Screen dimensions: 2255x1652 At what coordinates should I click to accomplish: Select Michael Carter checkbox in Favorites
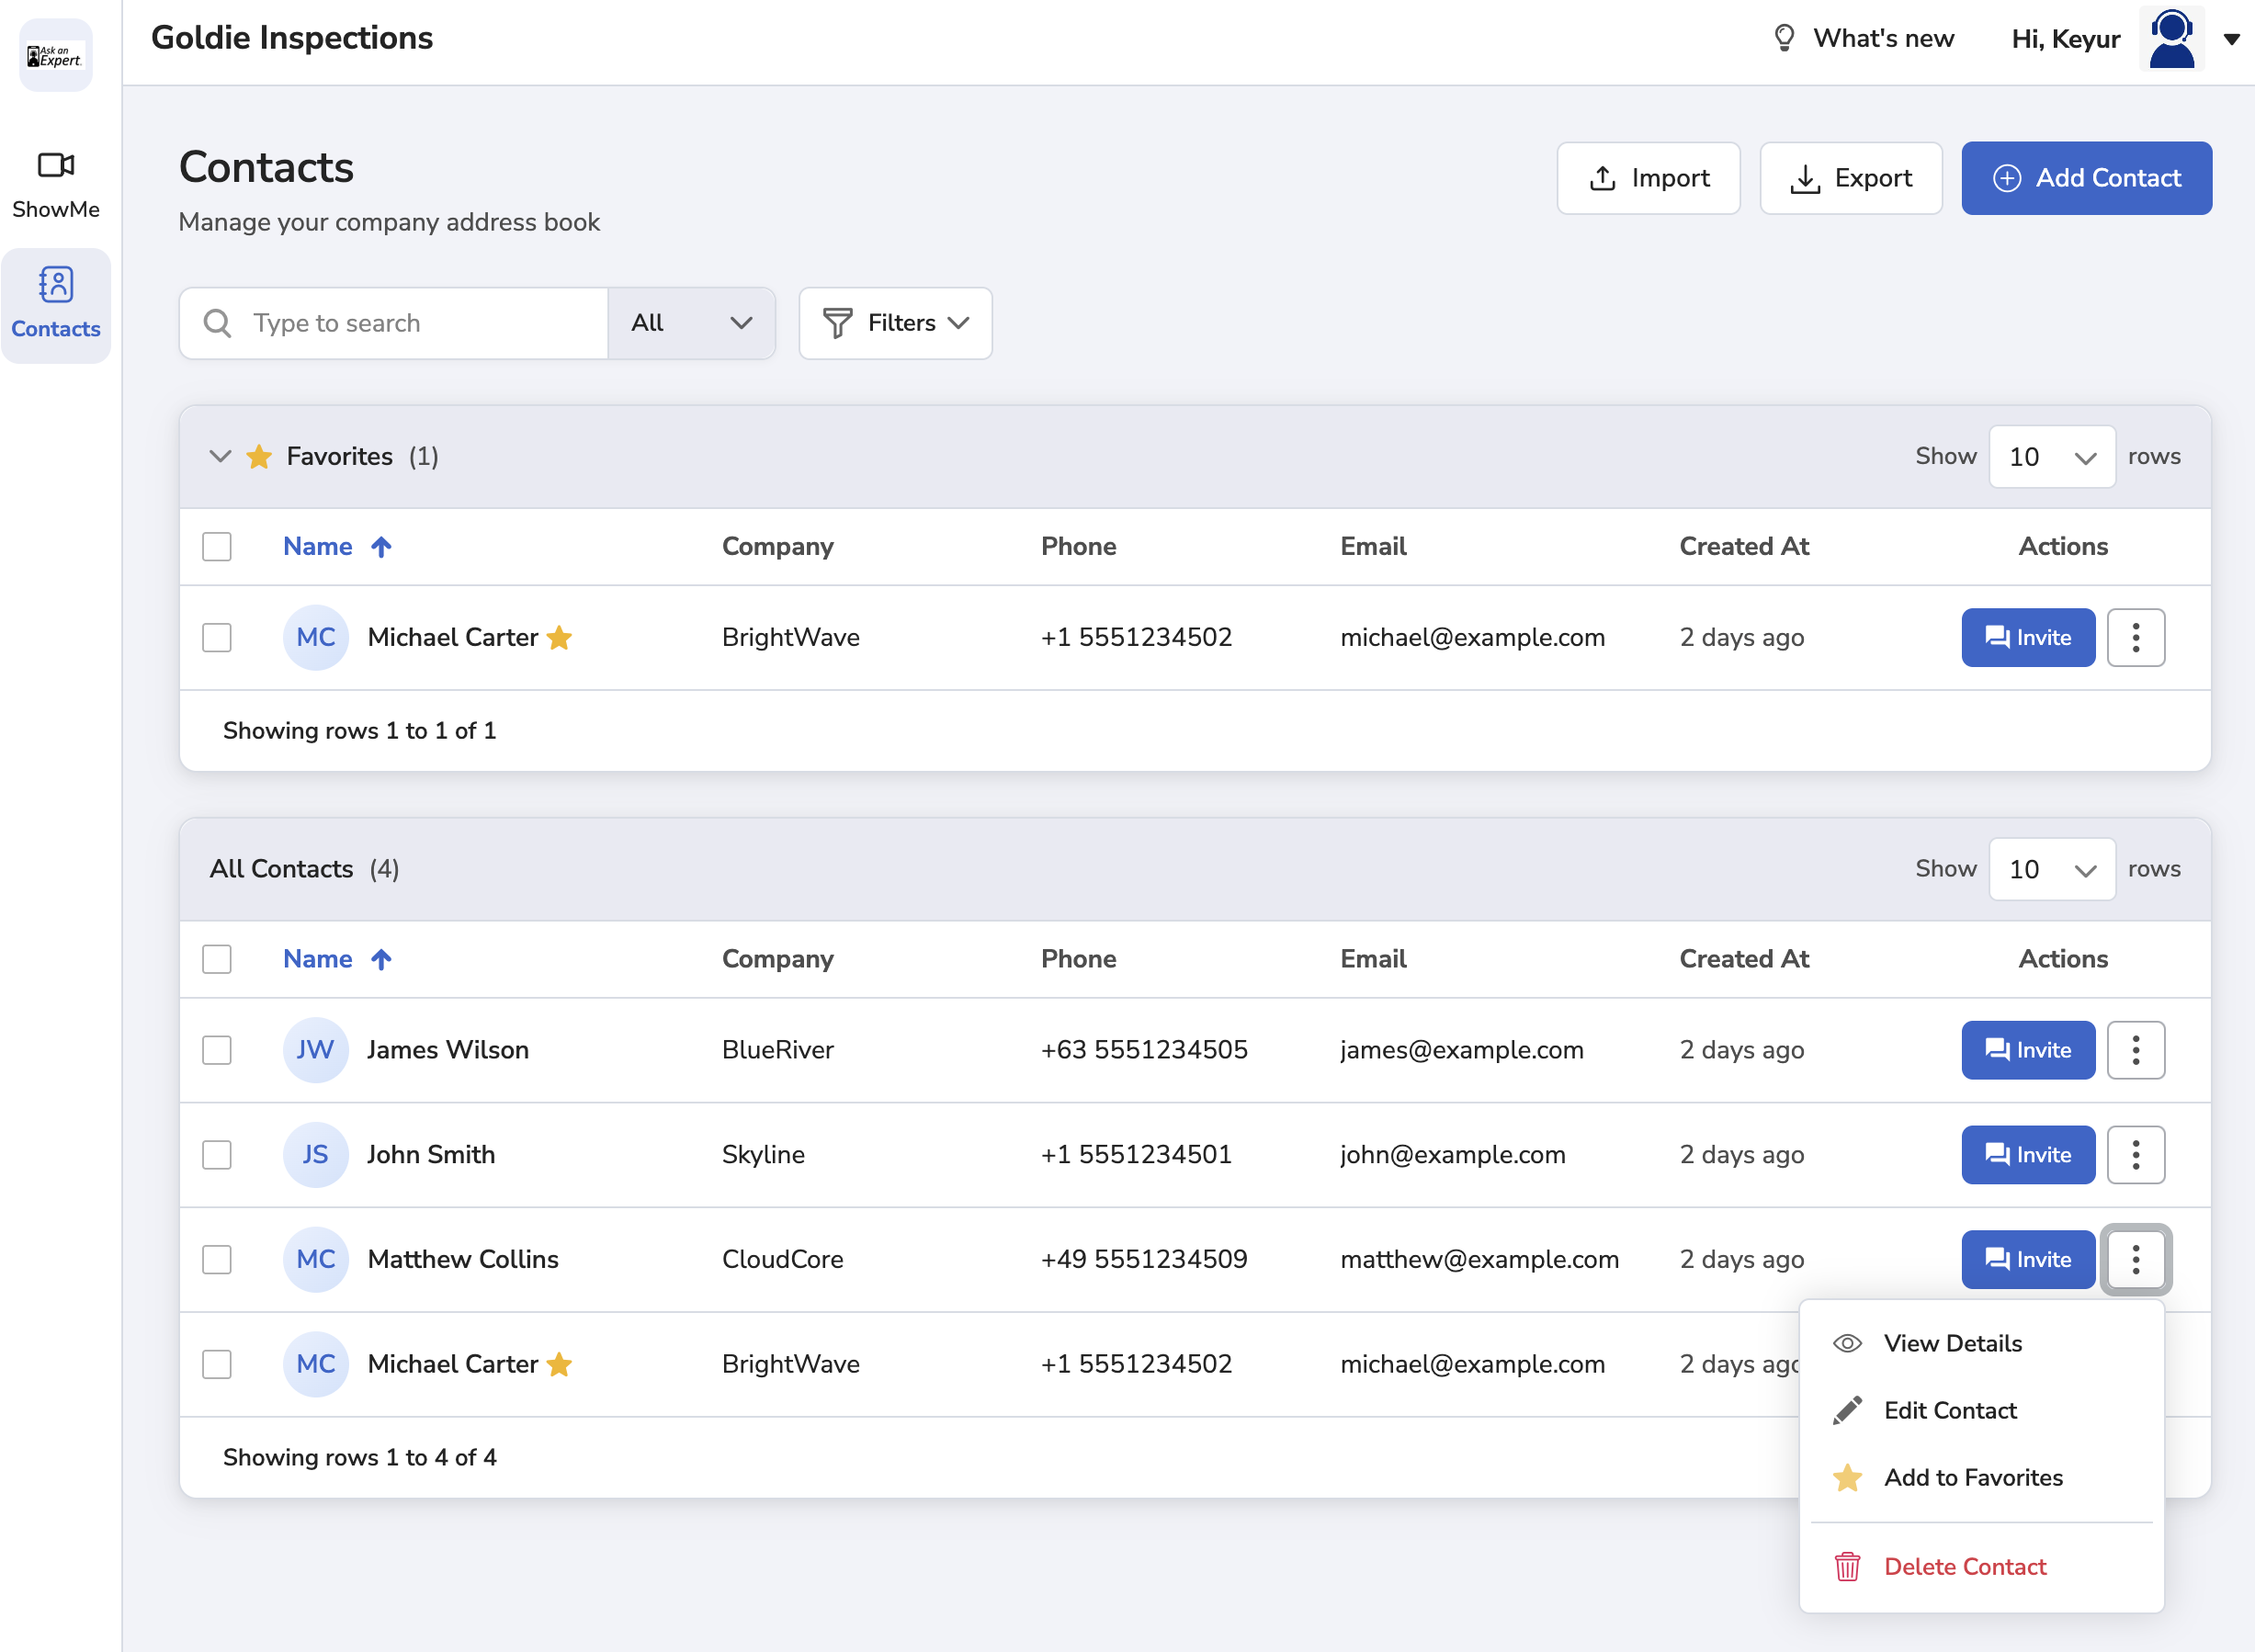pyautogui.click(x=217, y=638)
